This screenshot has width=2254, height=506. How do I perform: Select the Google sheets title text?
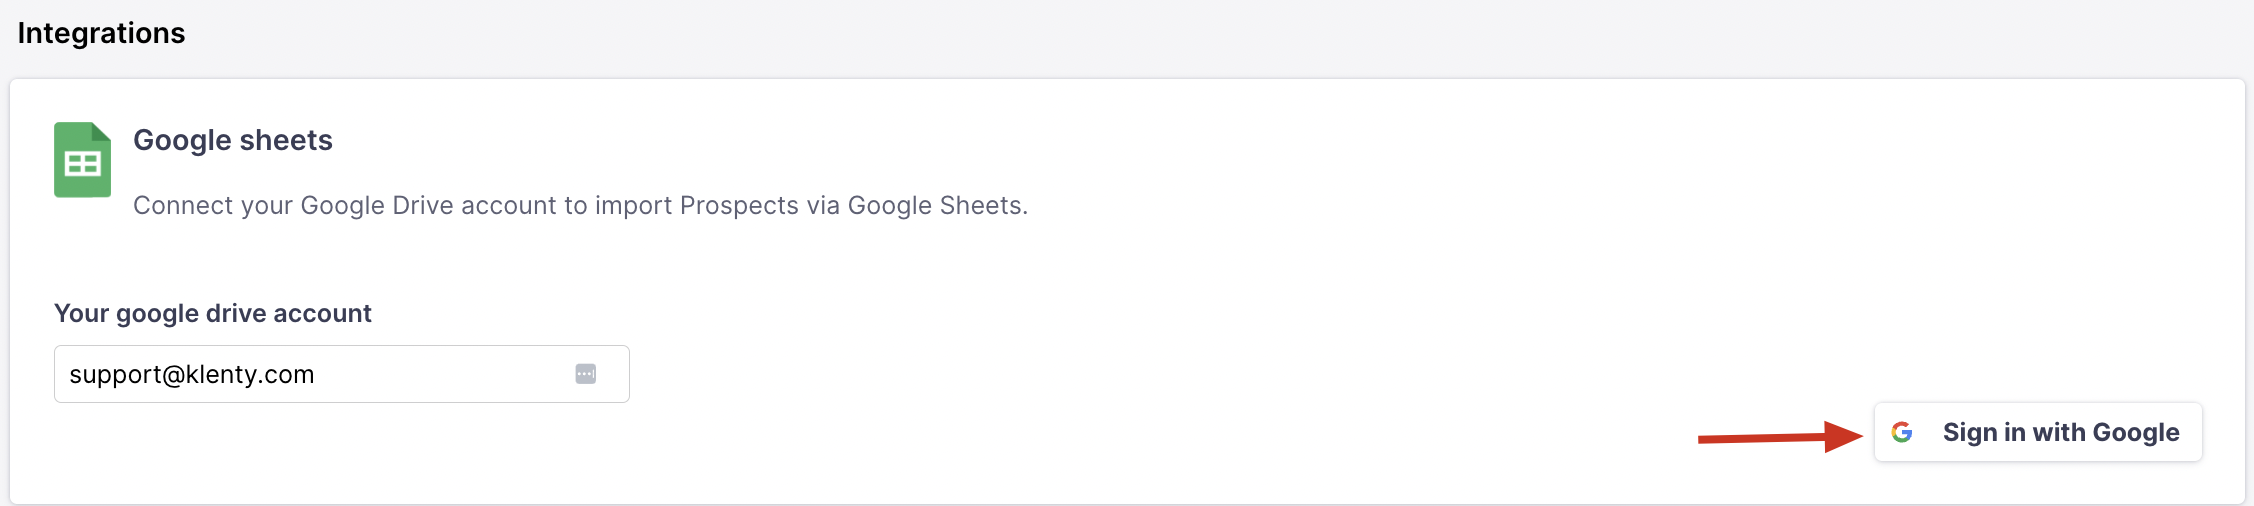232,140
